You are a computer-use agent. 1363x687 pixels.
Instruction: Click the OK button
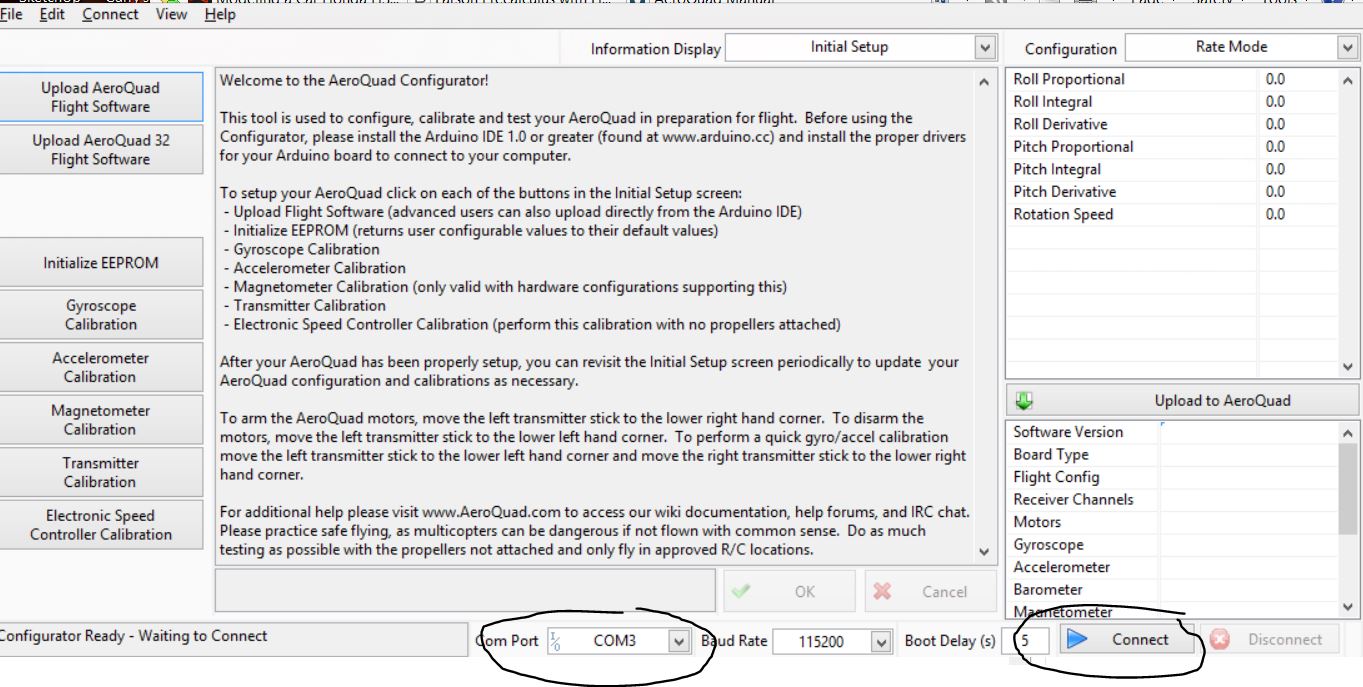(789, 591)
